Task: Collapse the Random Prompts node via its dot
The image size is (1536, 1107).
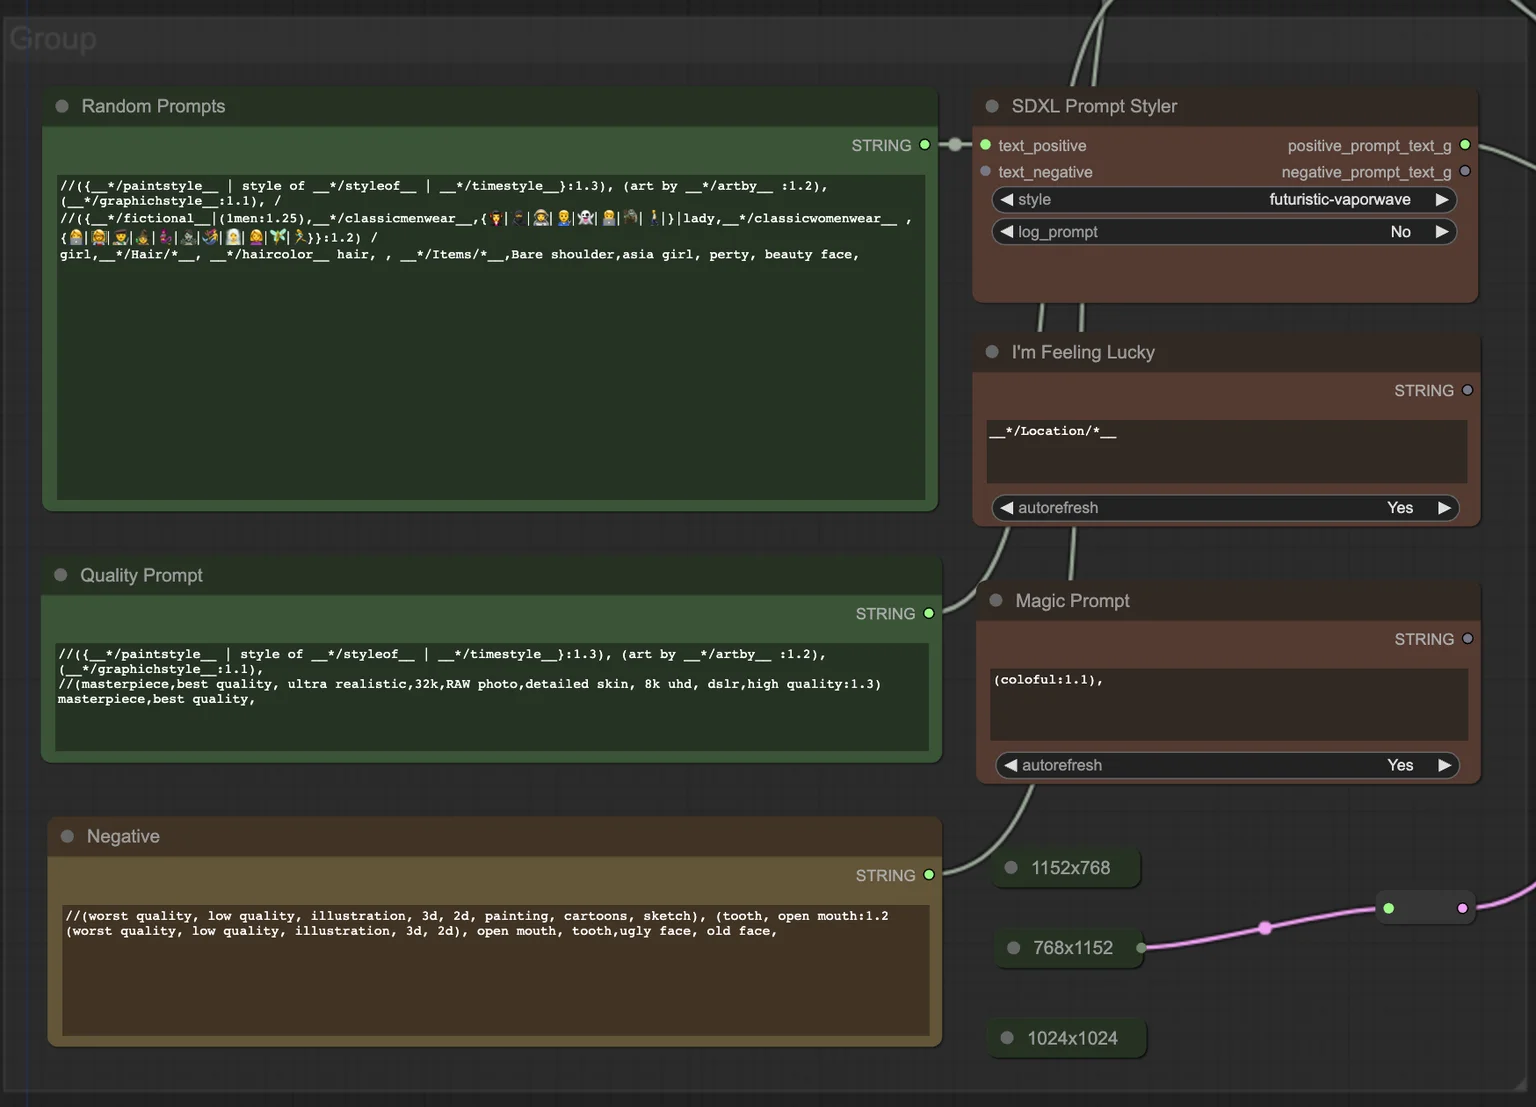Action: click(62, 106)
